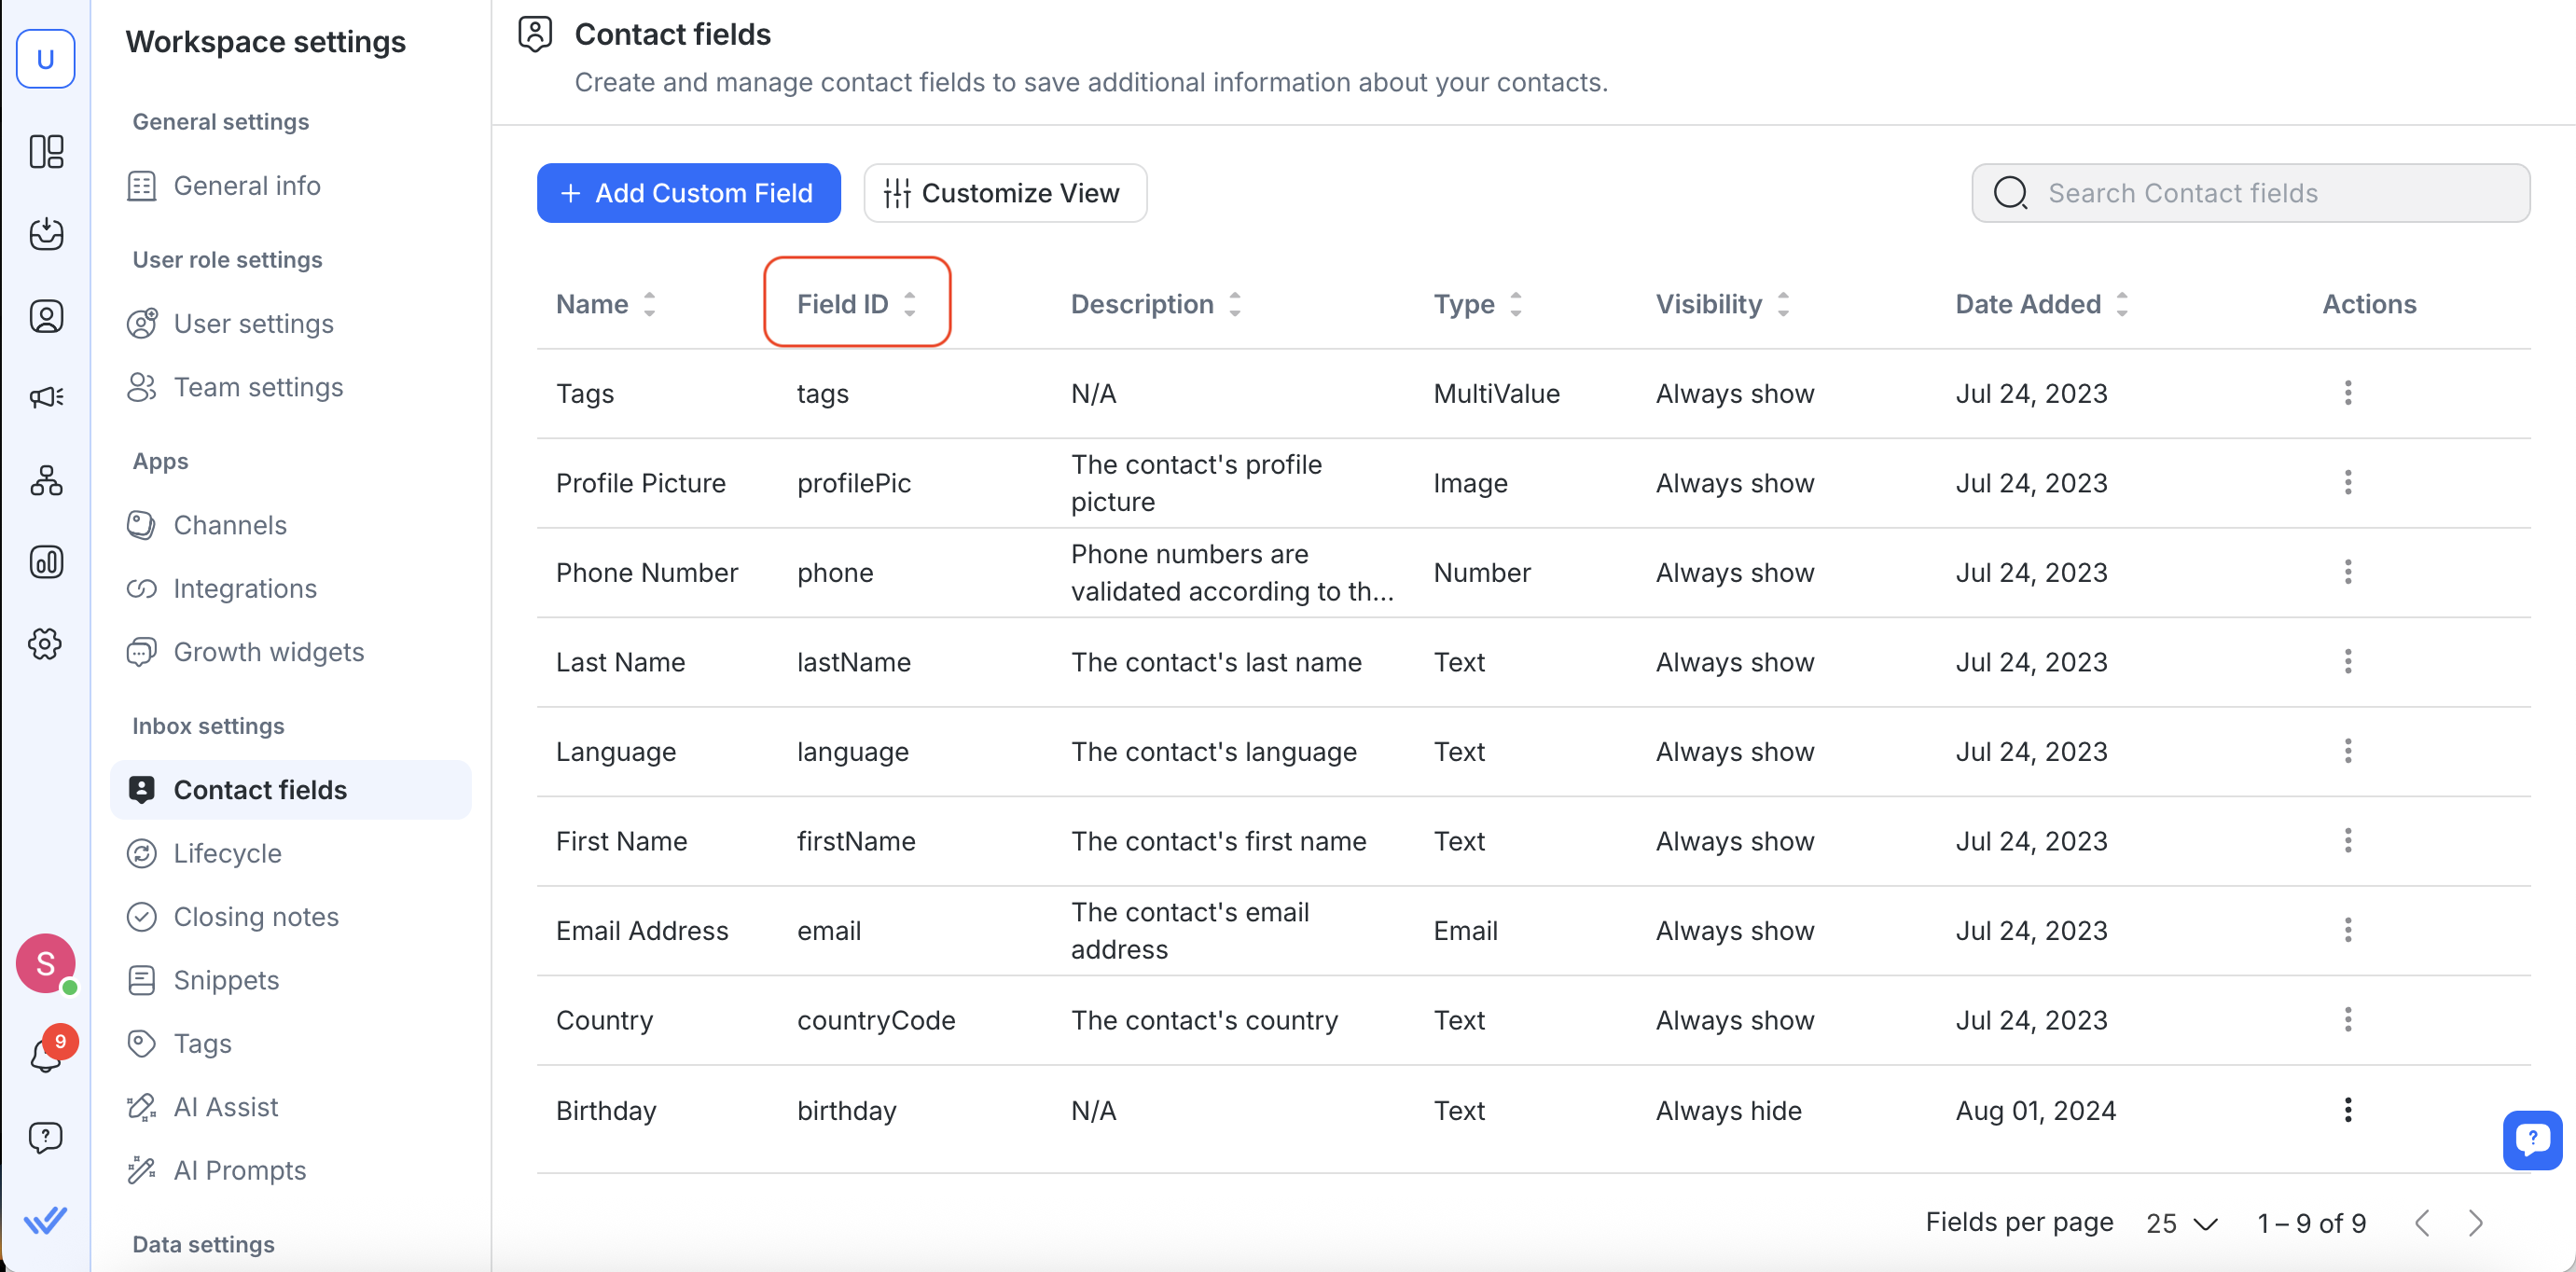Open the dashboard icon in left rail
This screenshot has height=1272, width=2576.
[x=46, y=152]
